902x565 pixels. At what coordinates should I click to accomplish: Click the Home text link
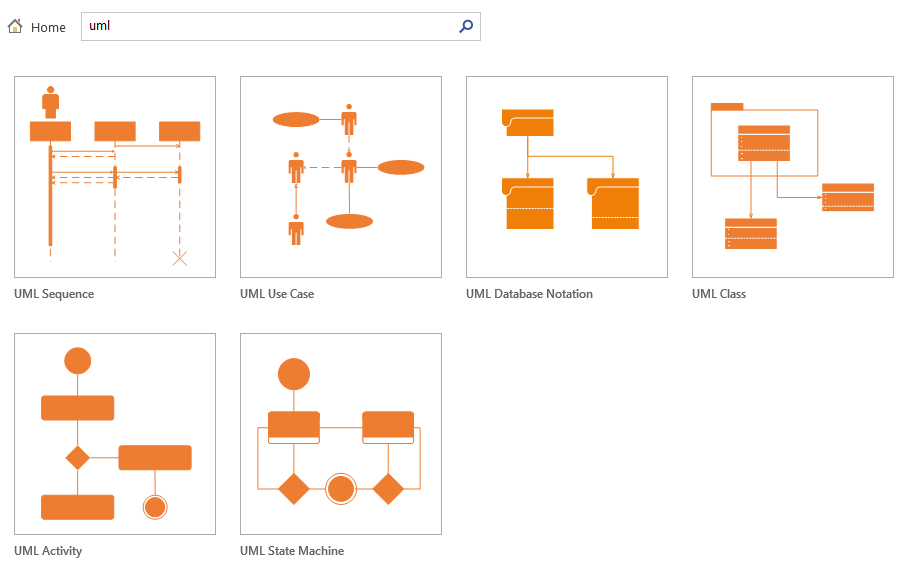click(48, 28)
